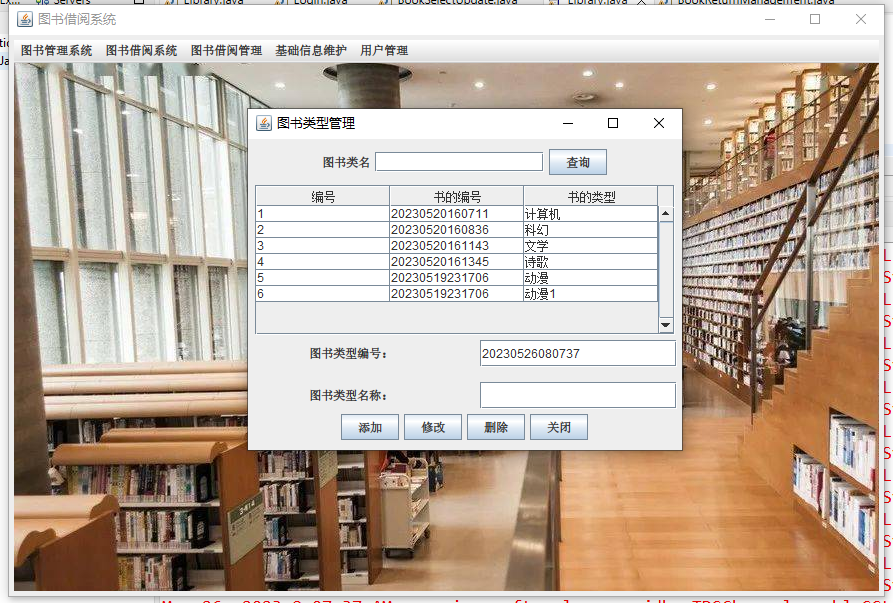893x603 pixels.
Task: Select cell 20230520161345
Action: coord(457,261)
